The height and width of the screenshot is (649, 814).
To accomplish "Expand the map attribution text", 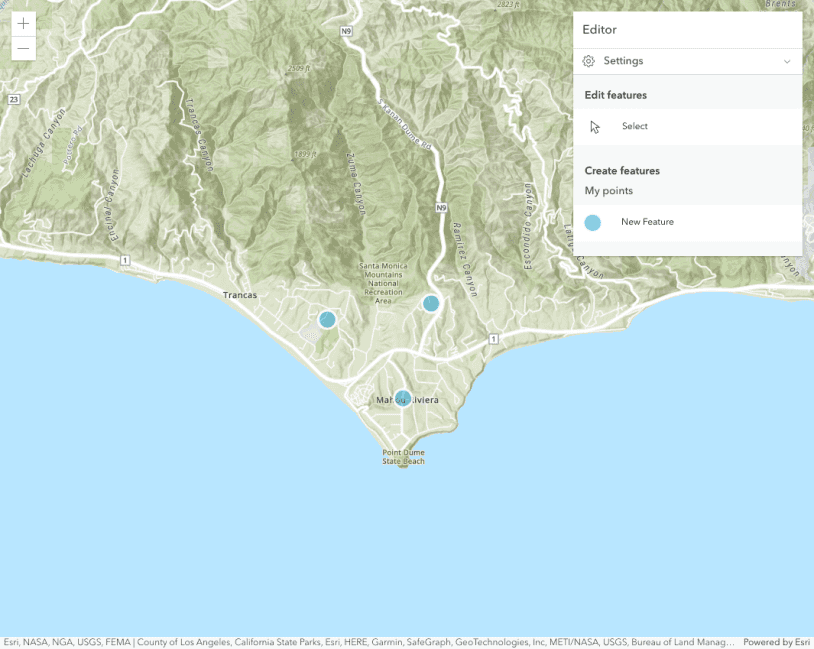I will click(370, 642).
